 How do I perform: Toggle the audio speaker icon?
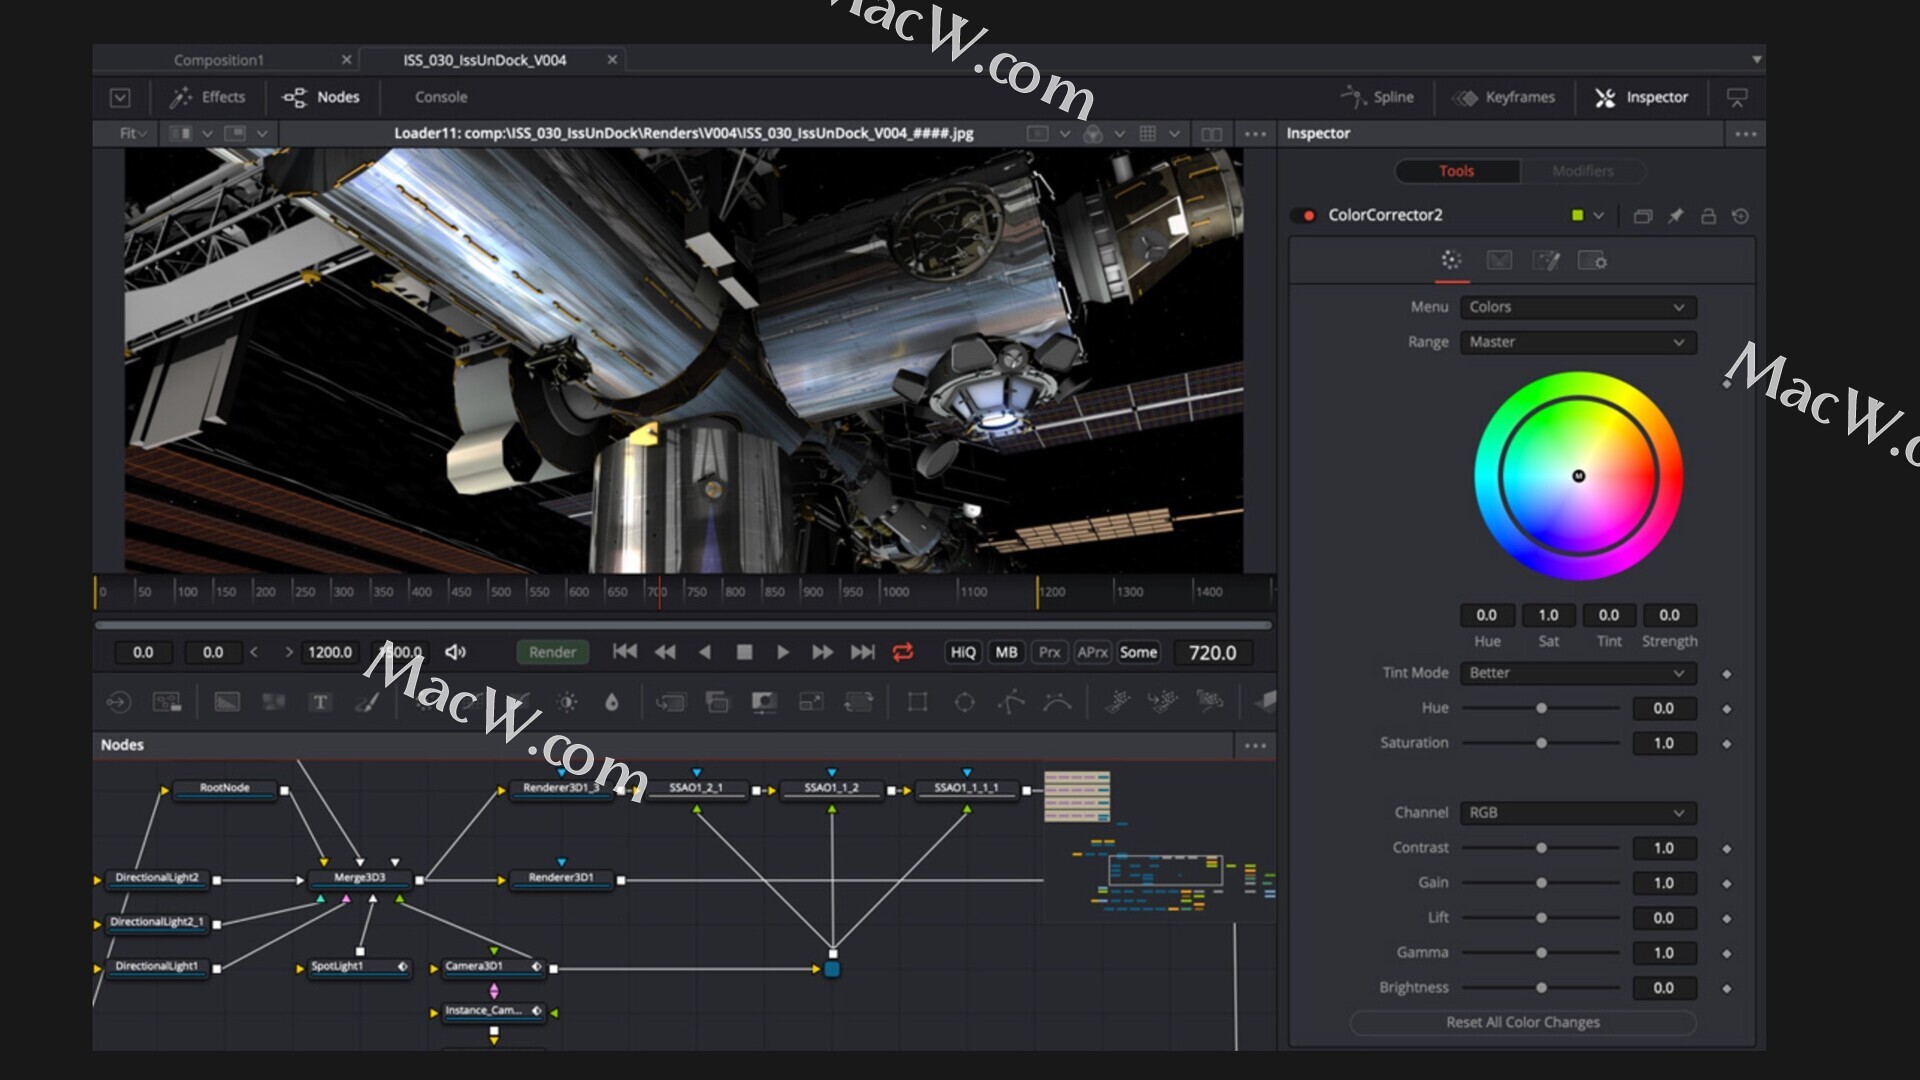[455, 652]
